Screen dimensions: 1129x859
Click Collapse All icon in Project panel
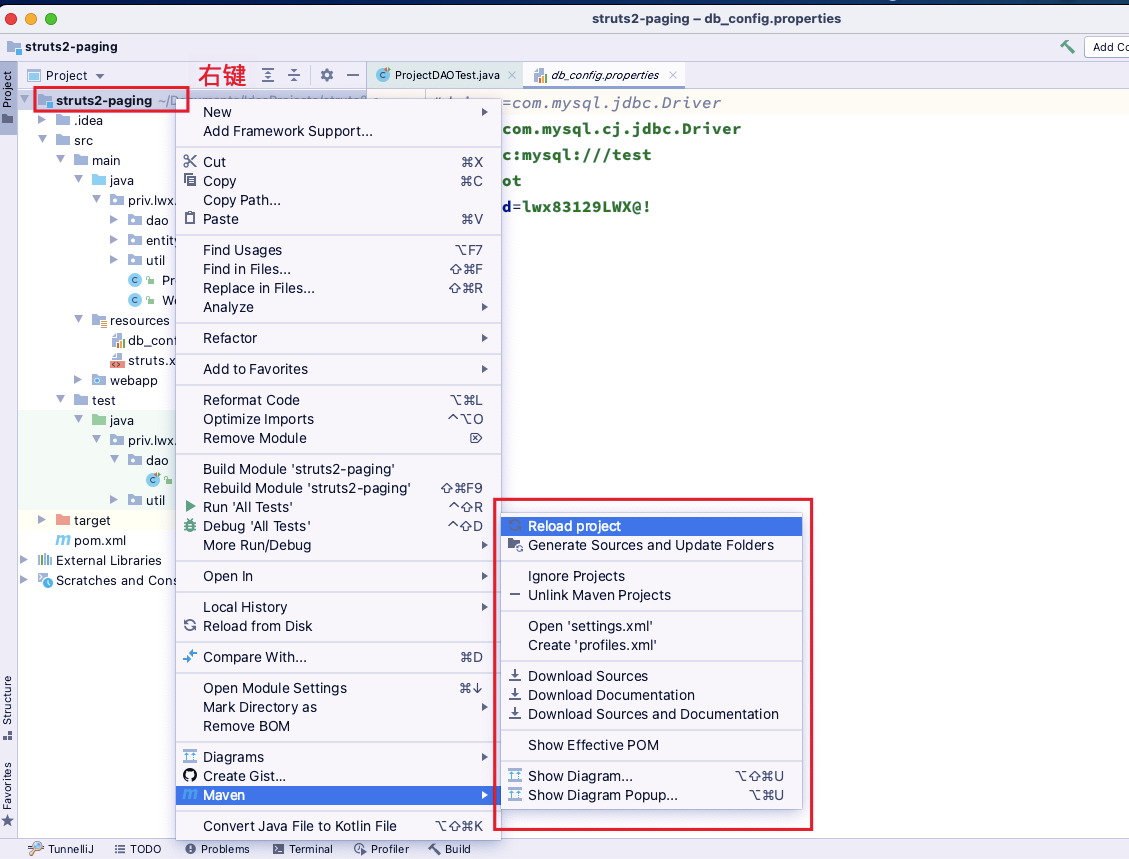pos(294,75)
